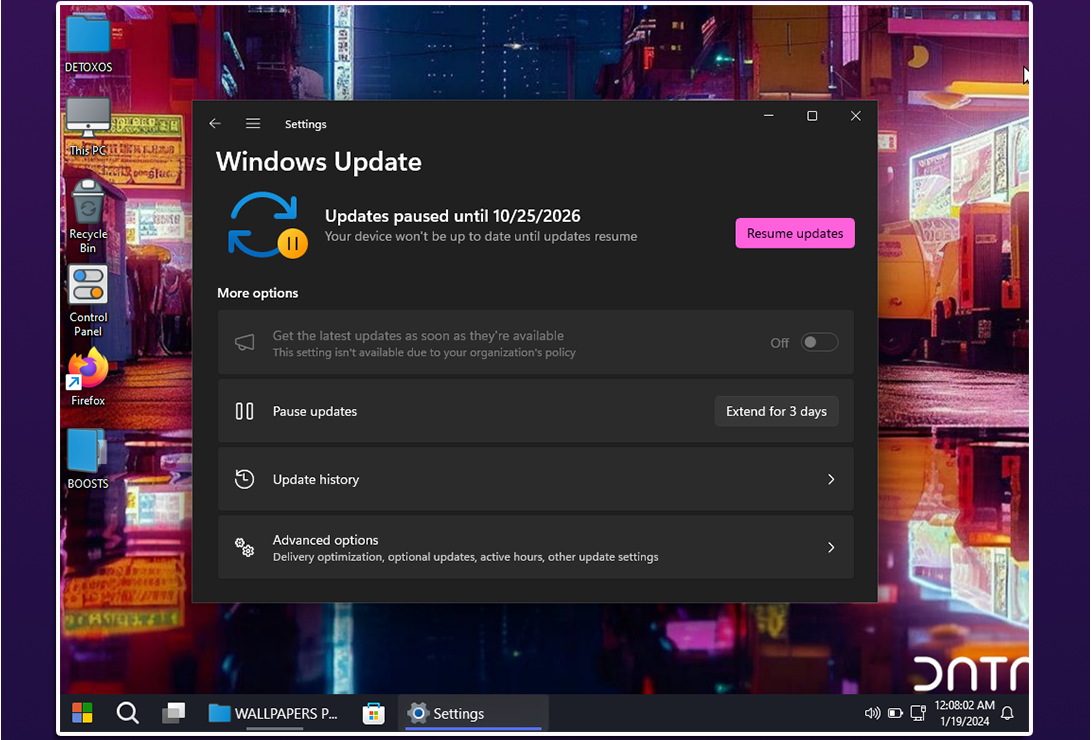The width and height of the screenshot is (1091, 740).
Task: Click the back arrow in Settings
Action: tap(215, 124)
